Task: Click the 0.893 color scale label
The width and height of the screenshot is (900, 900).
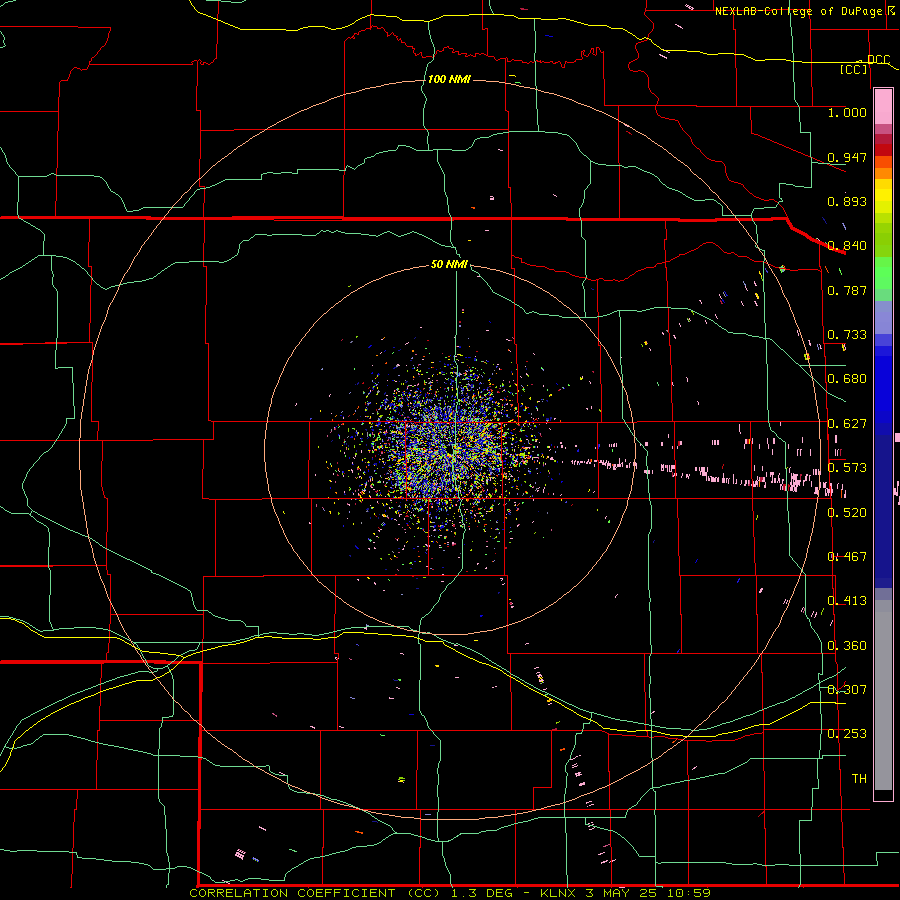Action: pos(847,201)
